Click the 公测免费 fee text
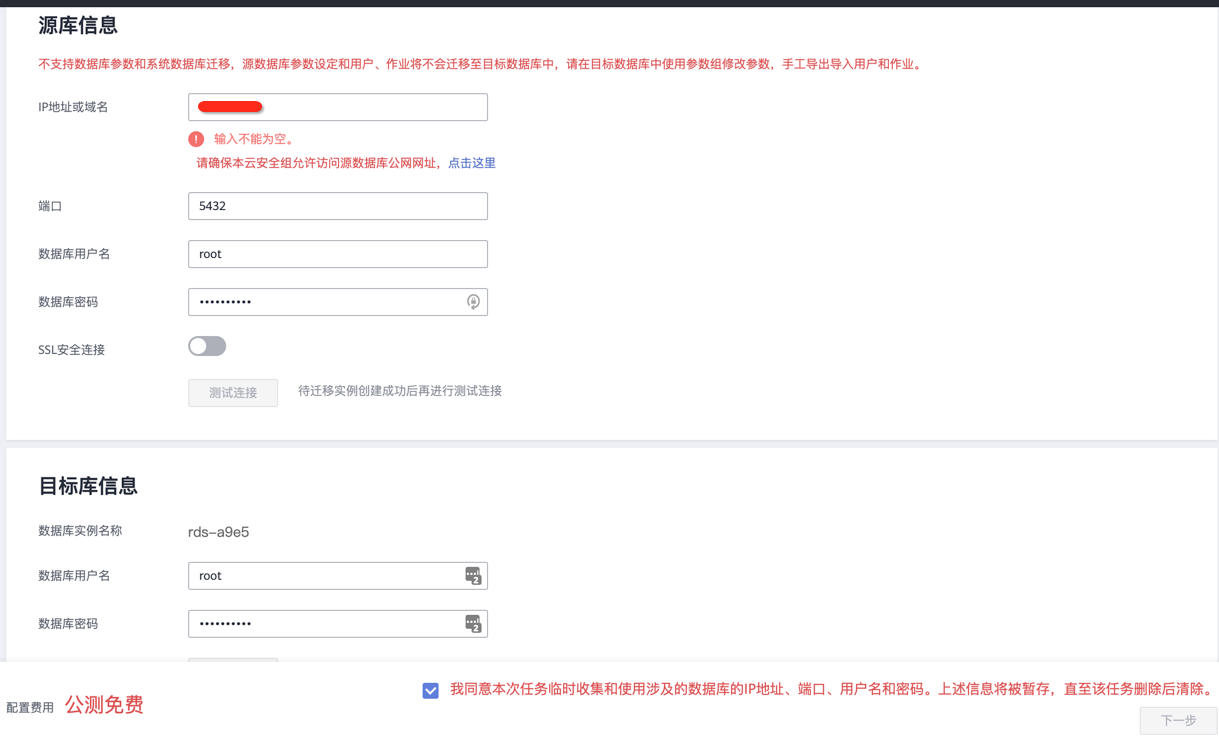The image size is (1219, 739). pyautogui.click(x=104, y=705)
